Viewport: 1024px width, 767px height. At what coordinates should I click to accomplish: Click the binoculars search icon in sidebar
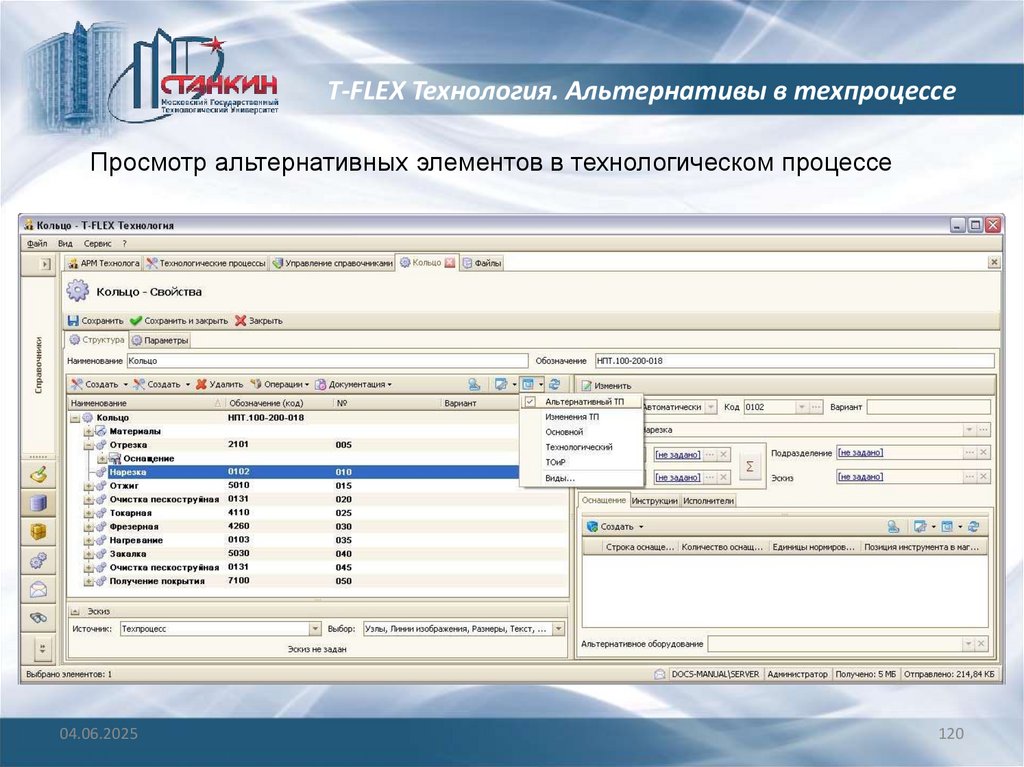click(x=39, y=617)
